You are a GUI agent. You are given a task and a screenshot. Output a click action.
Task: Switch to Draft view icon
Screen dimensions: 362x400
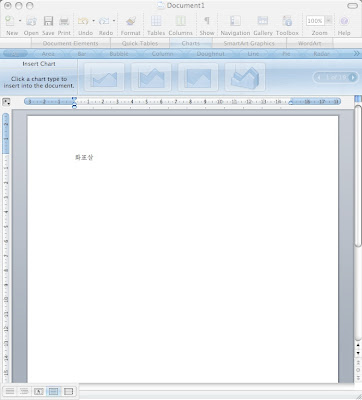tap(10, 391)
